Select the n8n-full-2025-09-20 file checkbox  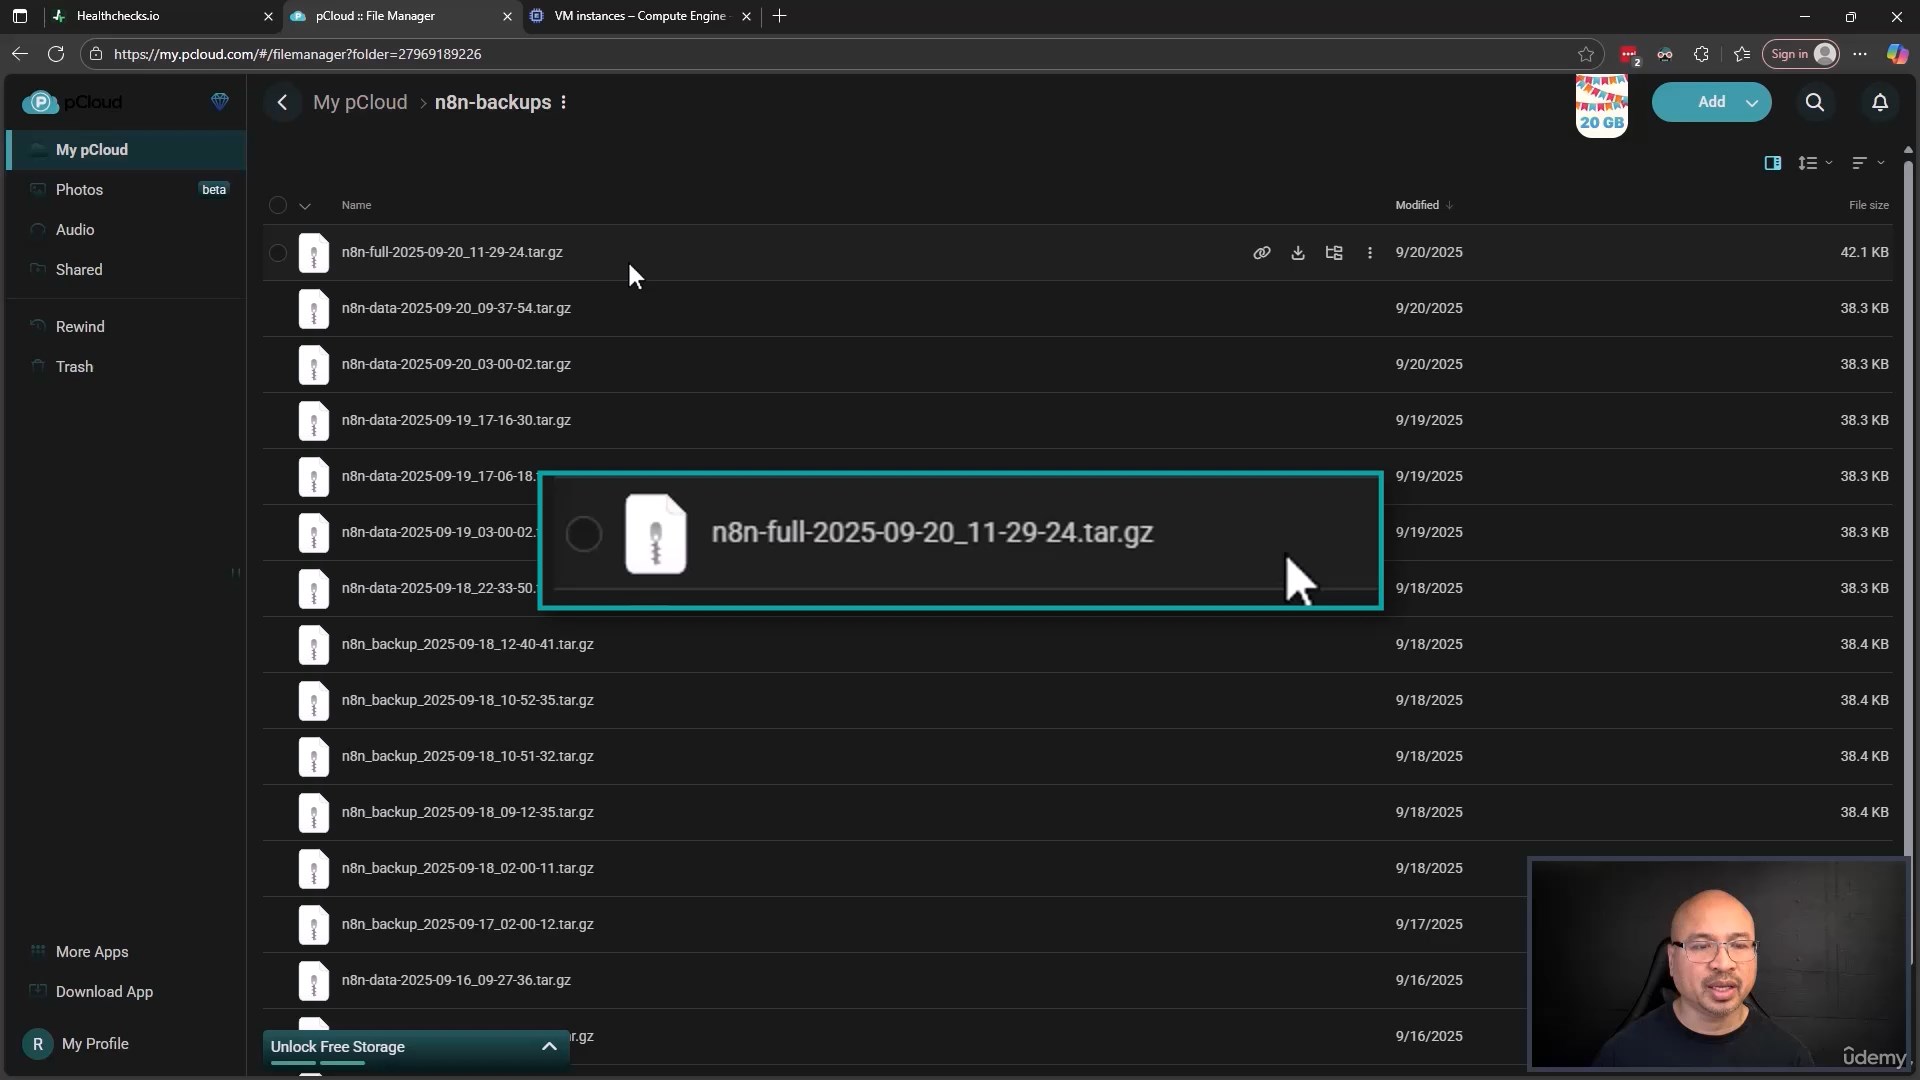(278, 253)
